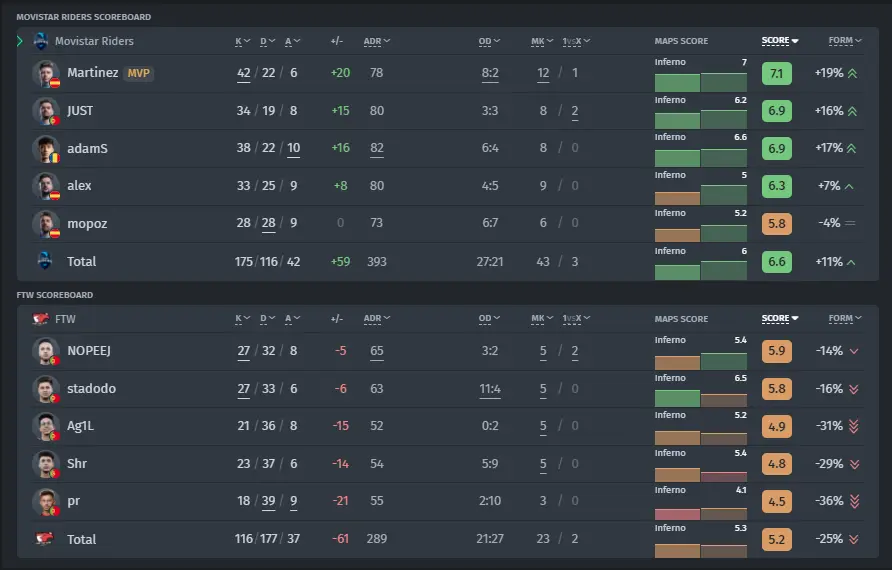Open JUST player profile link
This screenshot has height=570, width=892.
click(80, 111)
